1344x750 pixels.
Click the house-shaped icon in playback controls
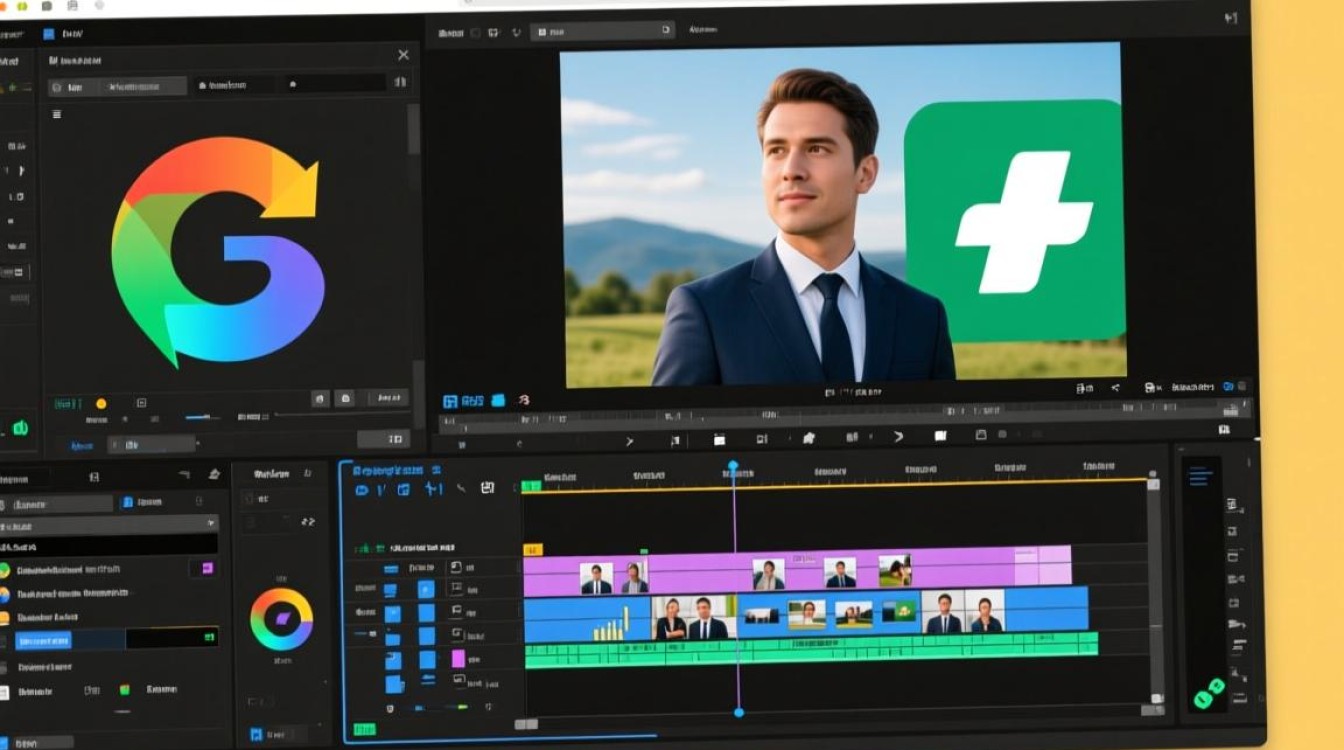coord(809,437)
